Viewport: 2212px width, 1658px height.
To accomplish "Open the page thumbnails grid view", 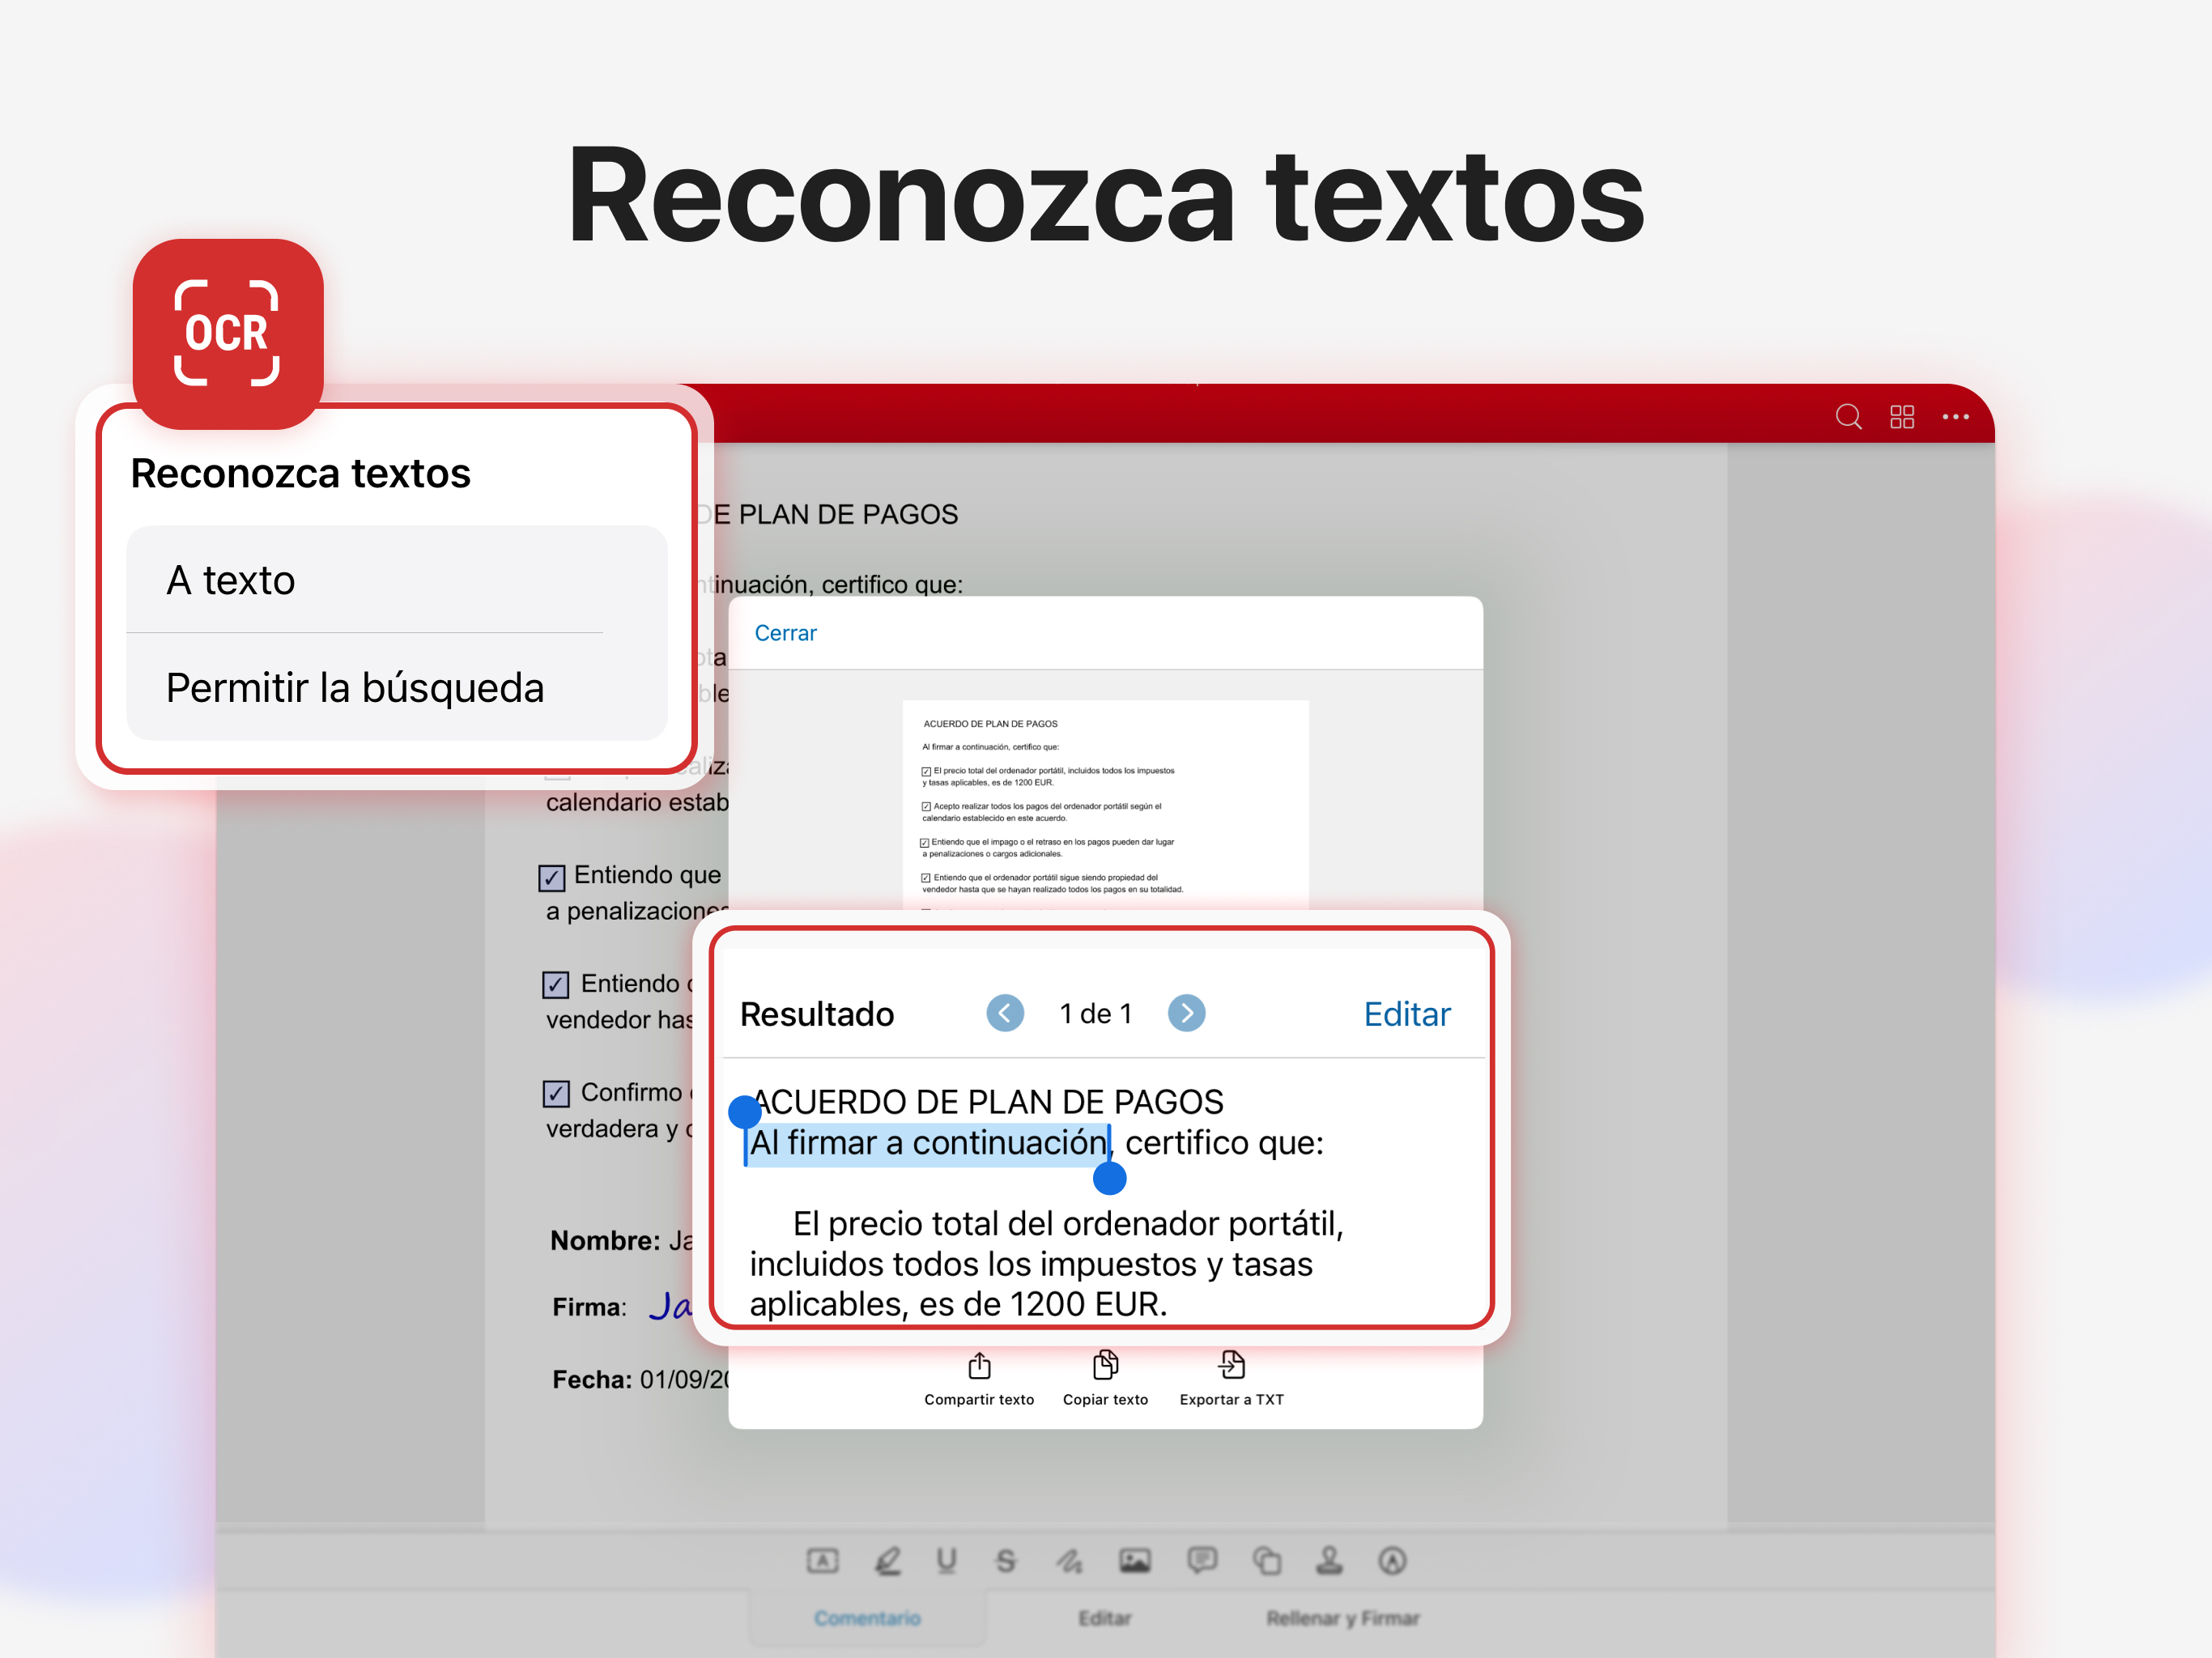I will pos(1902,417).
